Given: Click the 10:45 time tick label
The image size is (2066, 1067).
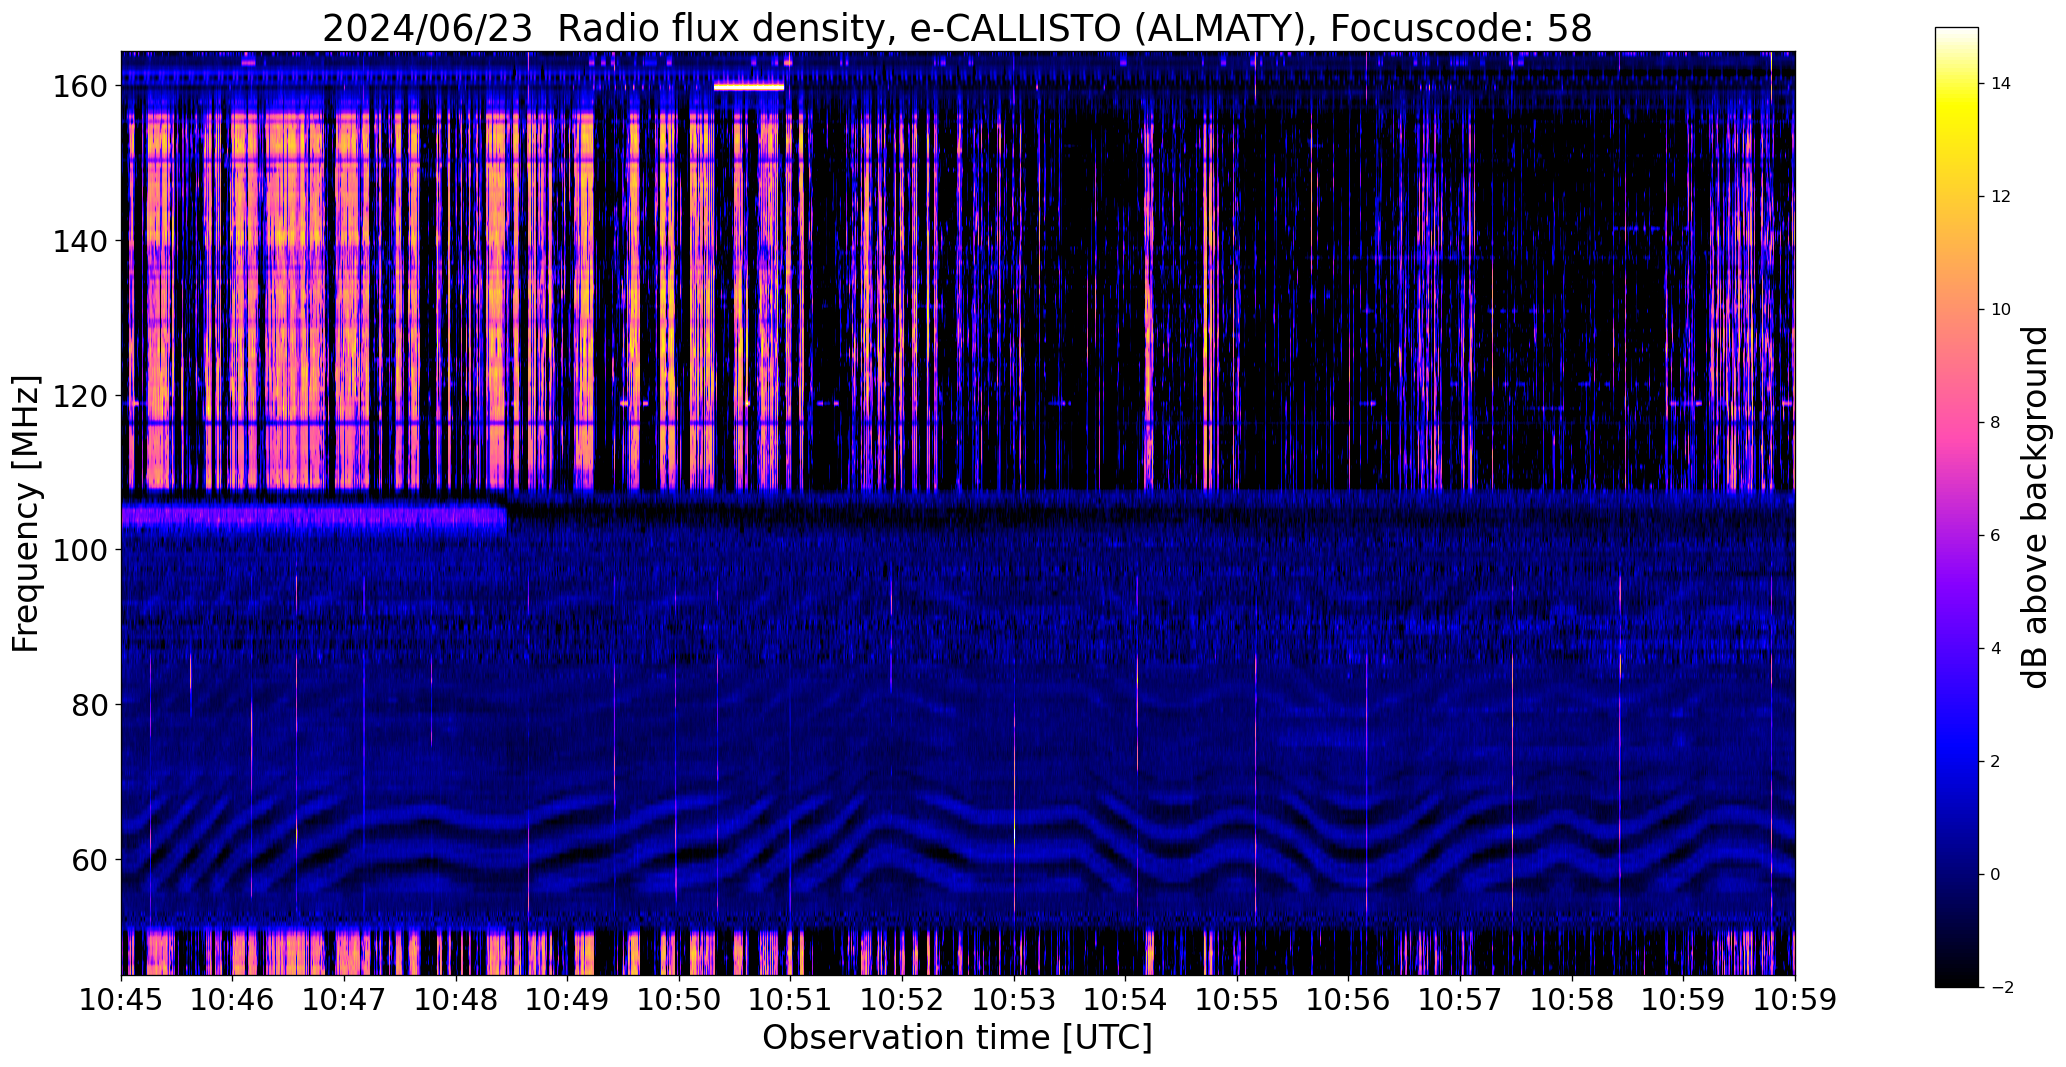Looking at the screenshot, I should 121,1000.
